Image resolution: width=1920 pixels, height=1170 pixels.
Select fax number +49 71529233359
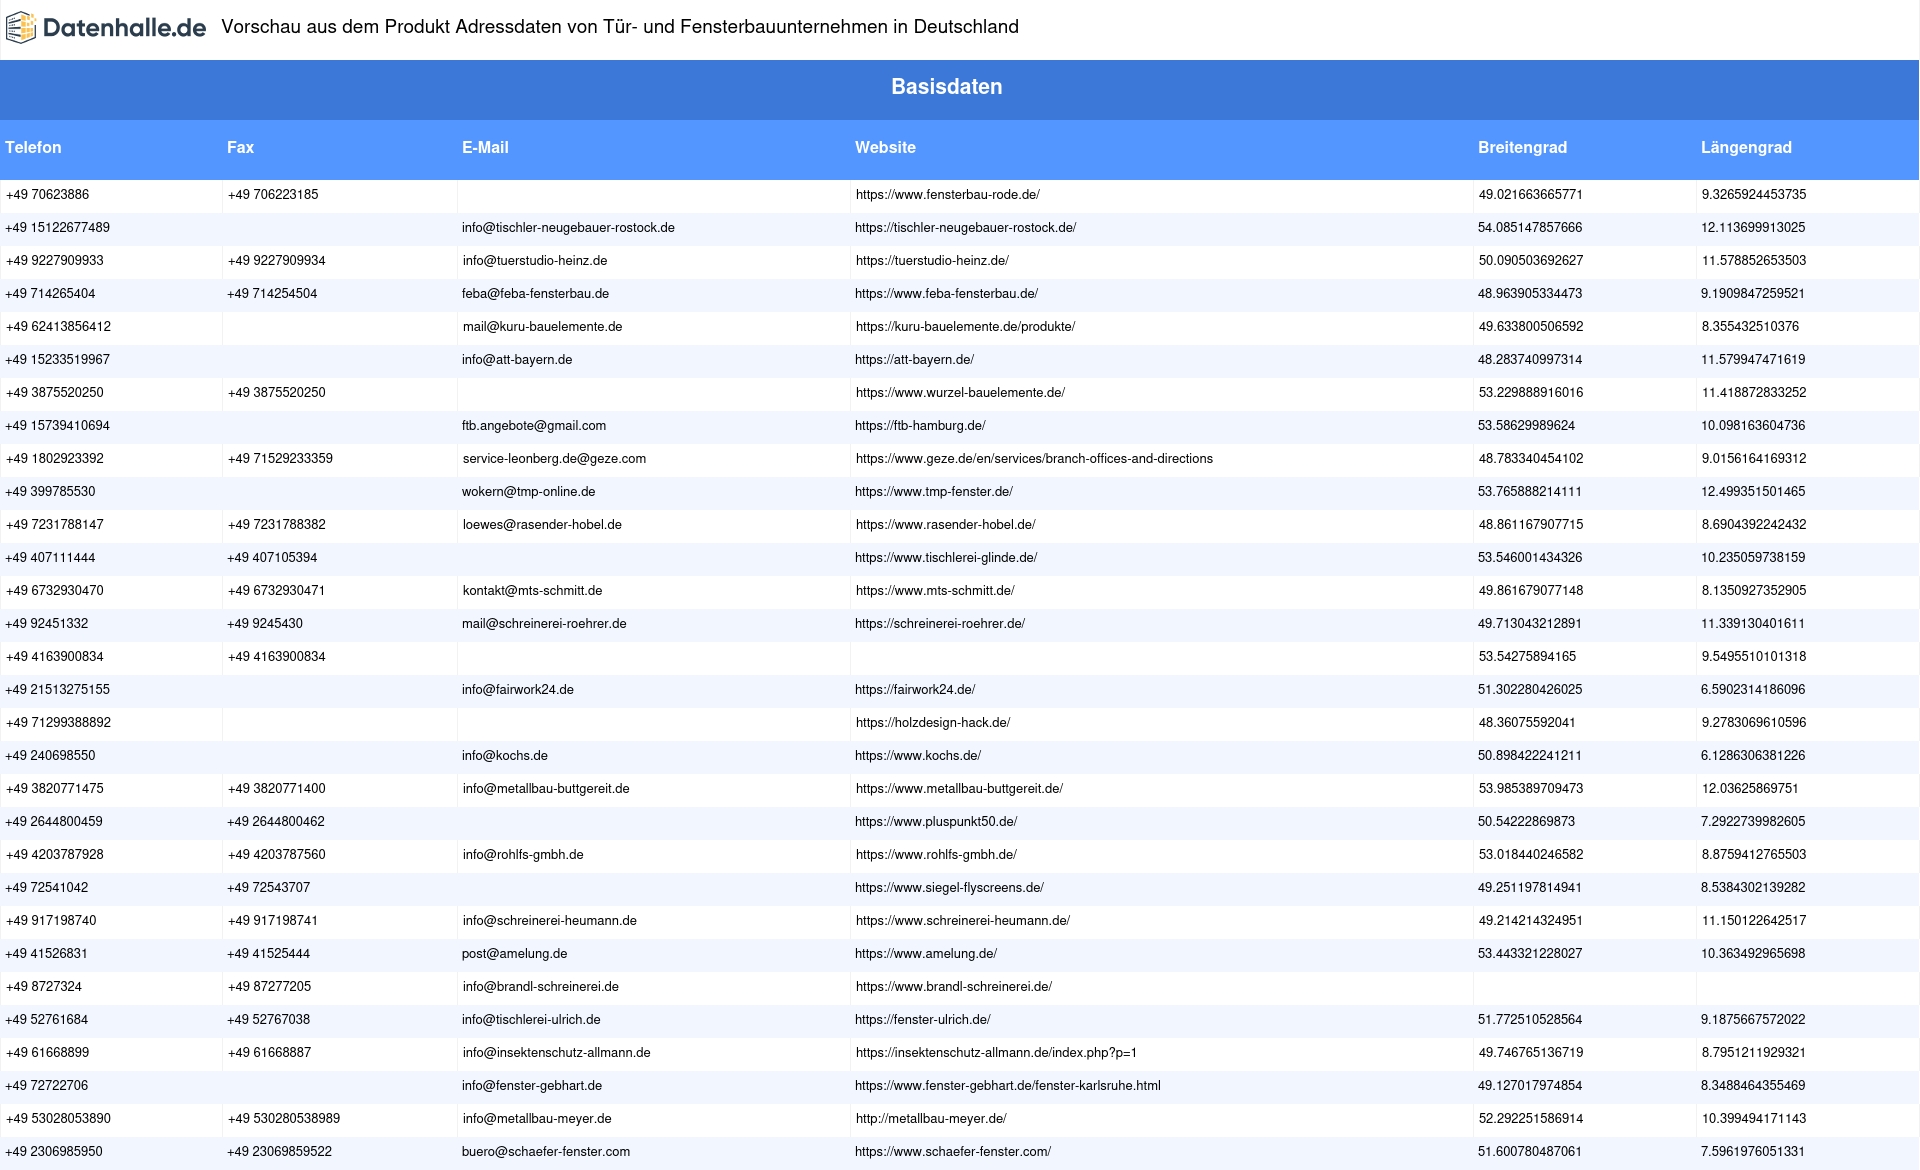click(280, 459)
